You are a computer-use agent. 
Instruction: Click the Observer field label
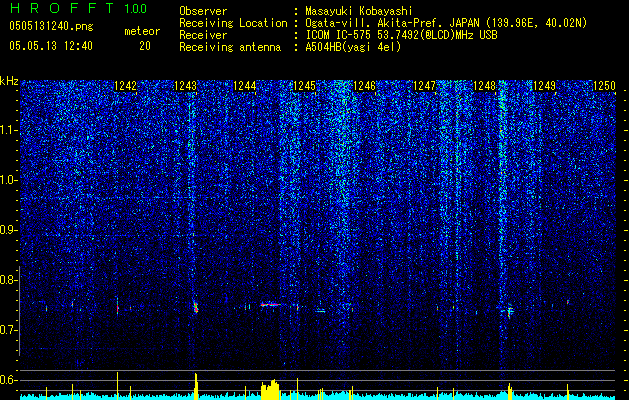[x=203, y=11]
